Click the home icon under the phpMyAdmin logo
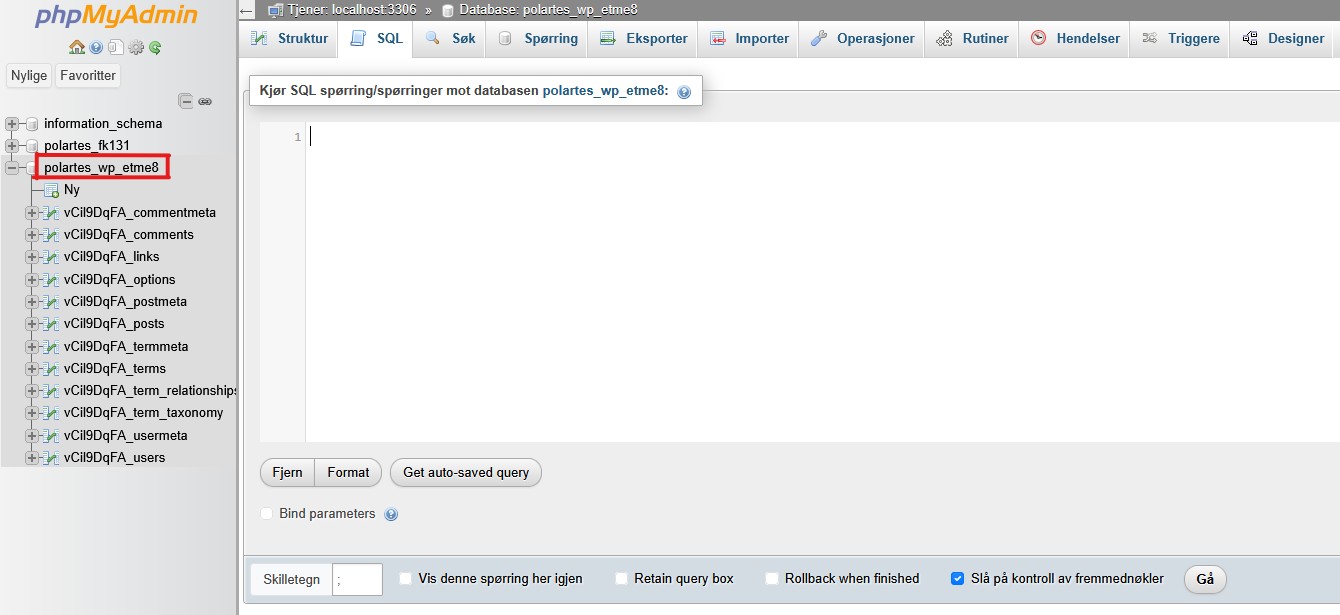Screen dimensions: 1340x615 pos(77,47)
